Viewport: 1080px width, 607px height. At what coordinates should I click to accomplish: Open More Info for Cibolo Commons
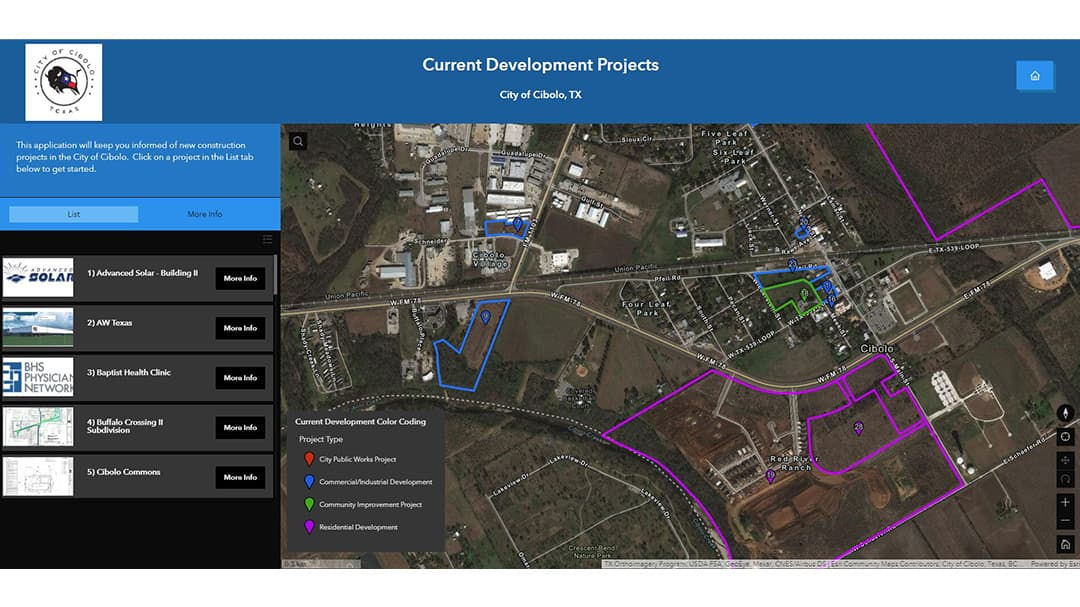point(240,477)
